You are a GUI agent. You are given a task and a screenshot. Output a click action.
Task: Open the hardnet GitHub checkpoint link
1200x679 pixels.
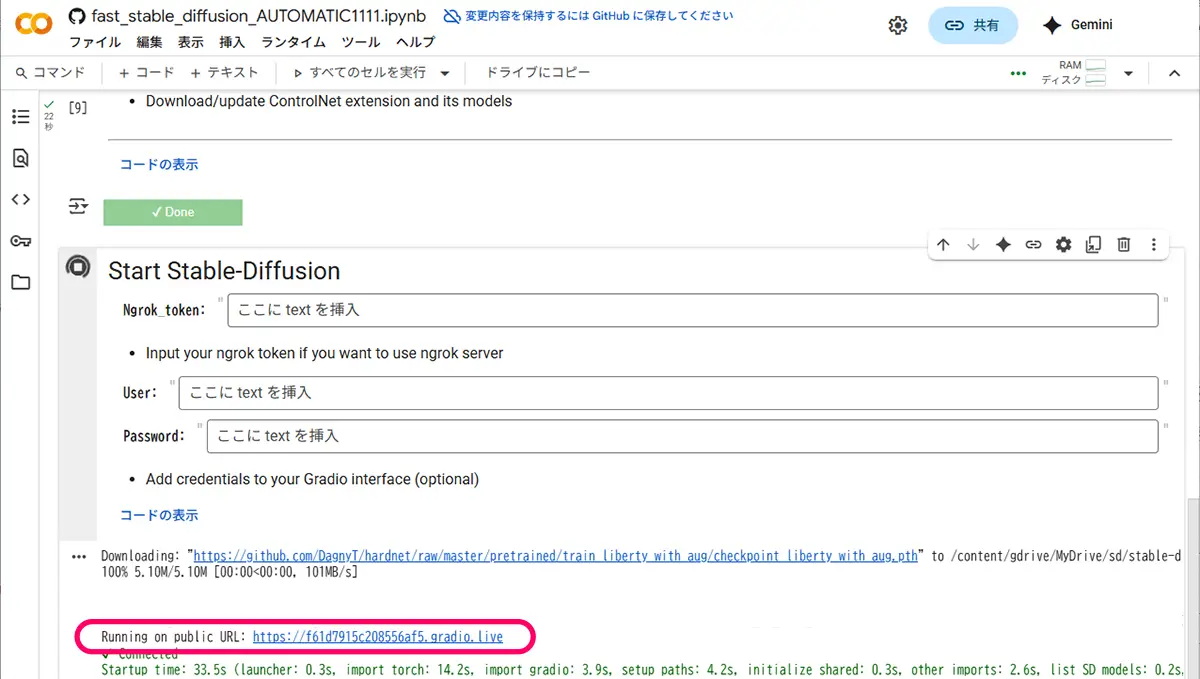tap(555, 556)
